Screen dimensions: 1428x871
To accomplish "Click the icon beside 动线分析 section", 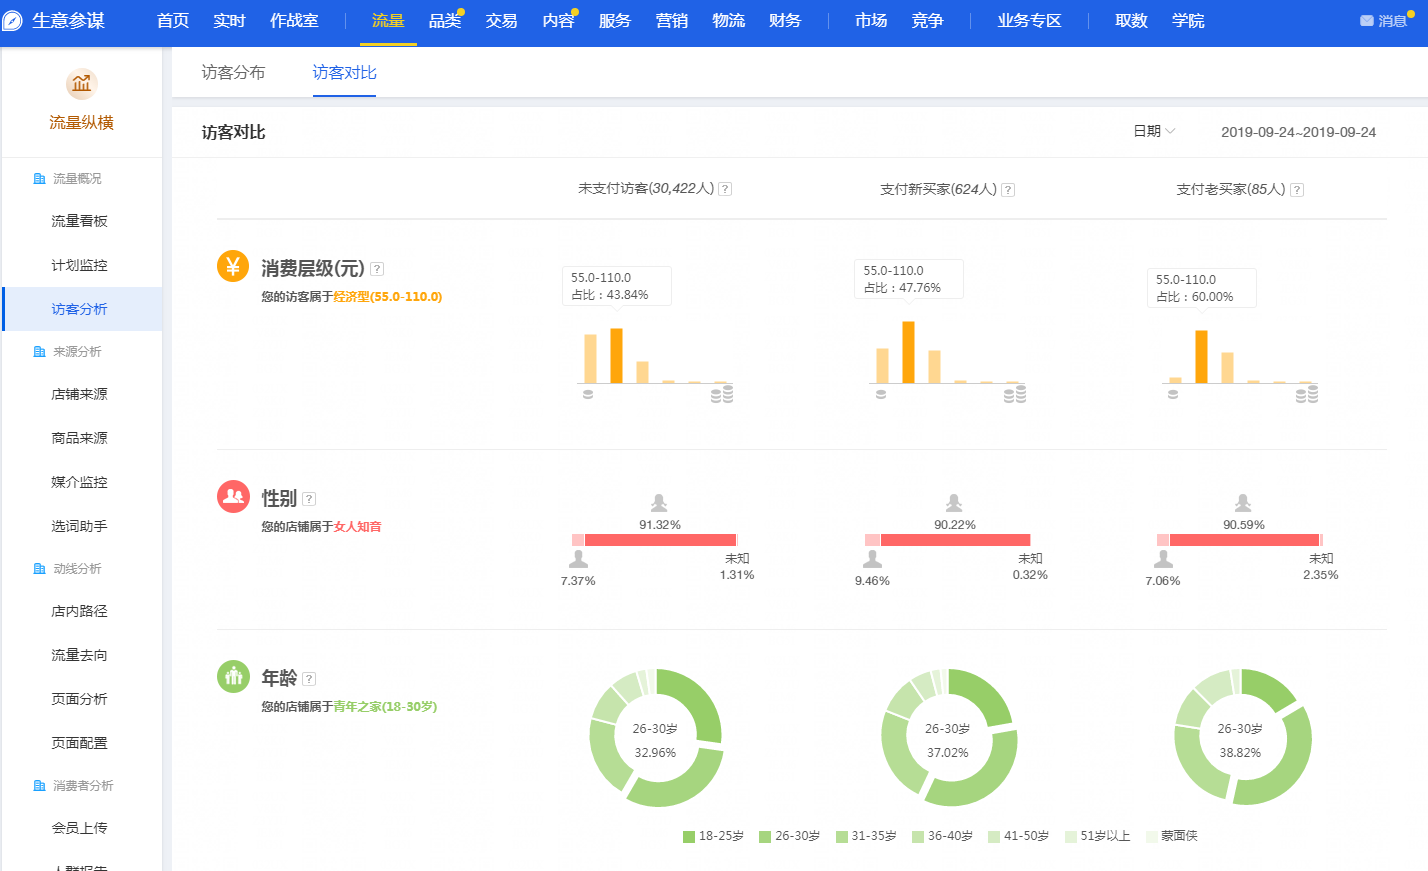I will 39,569.
